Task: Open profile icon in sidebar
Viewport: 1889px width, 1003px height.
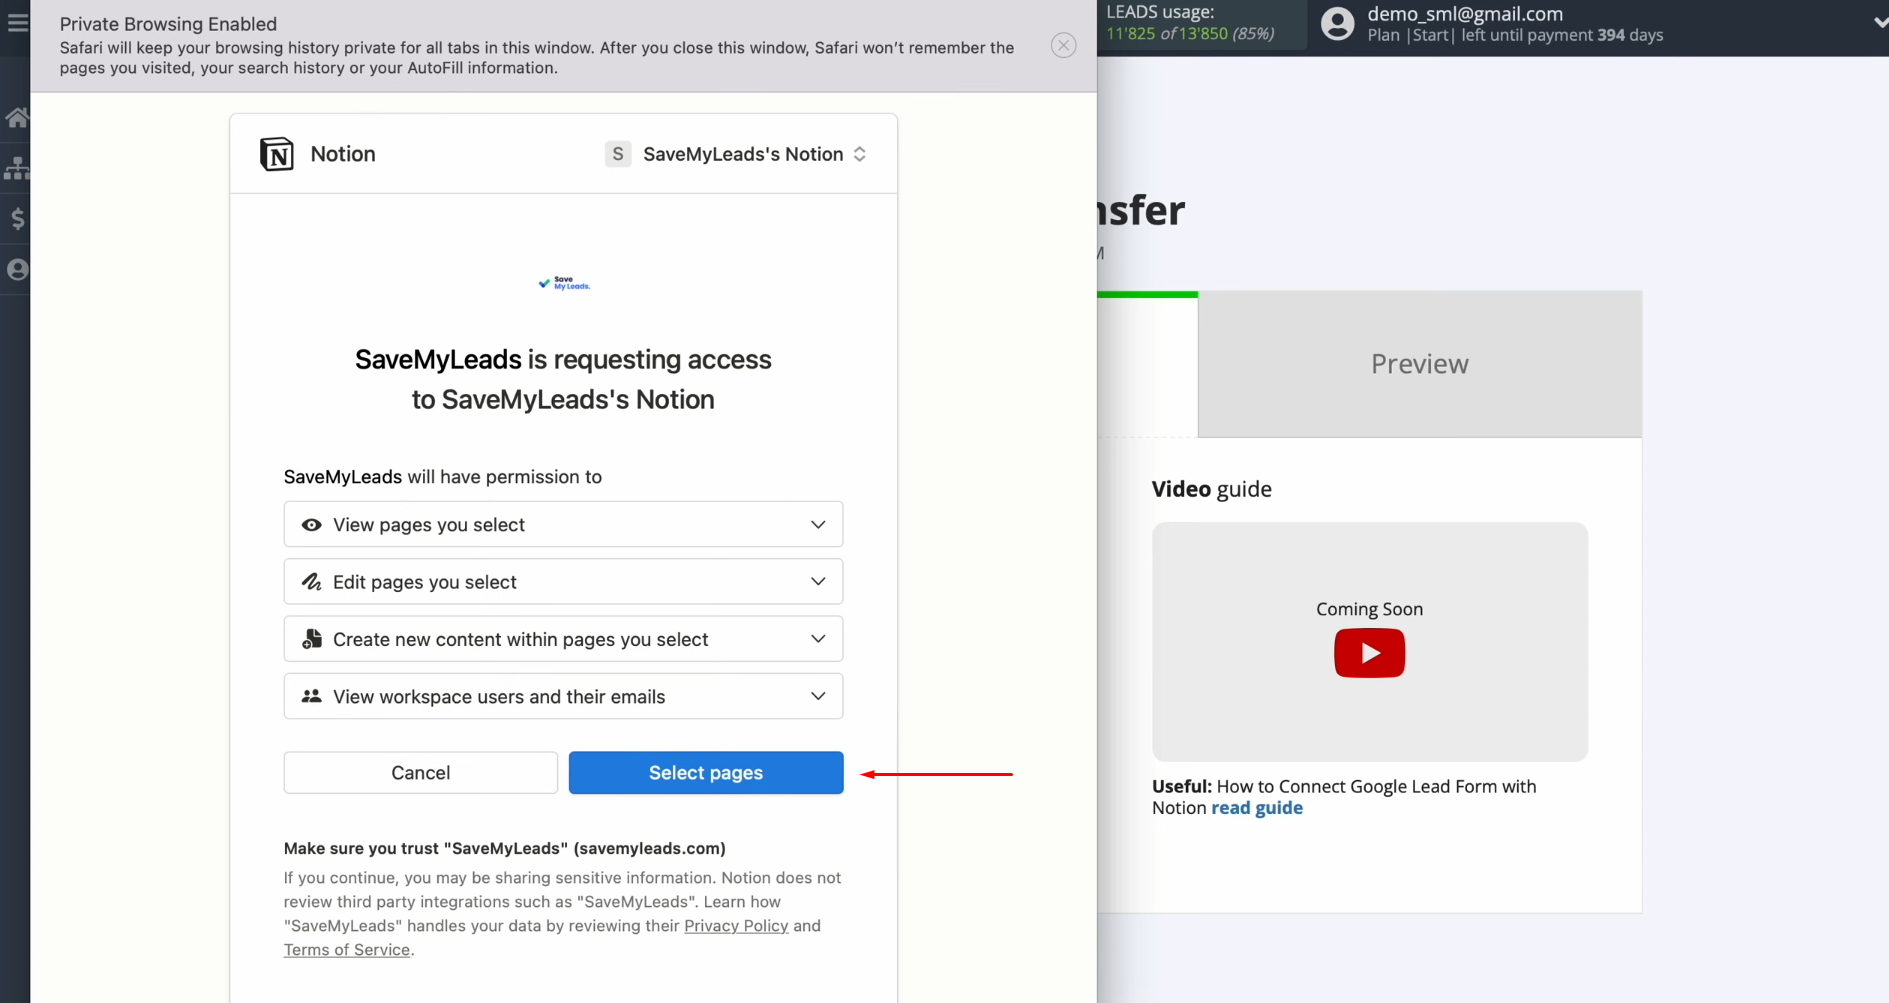Action: (17, 270)
